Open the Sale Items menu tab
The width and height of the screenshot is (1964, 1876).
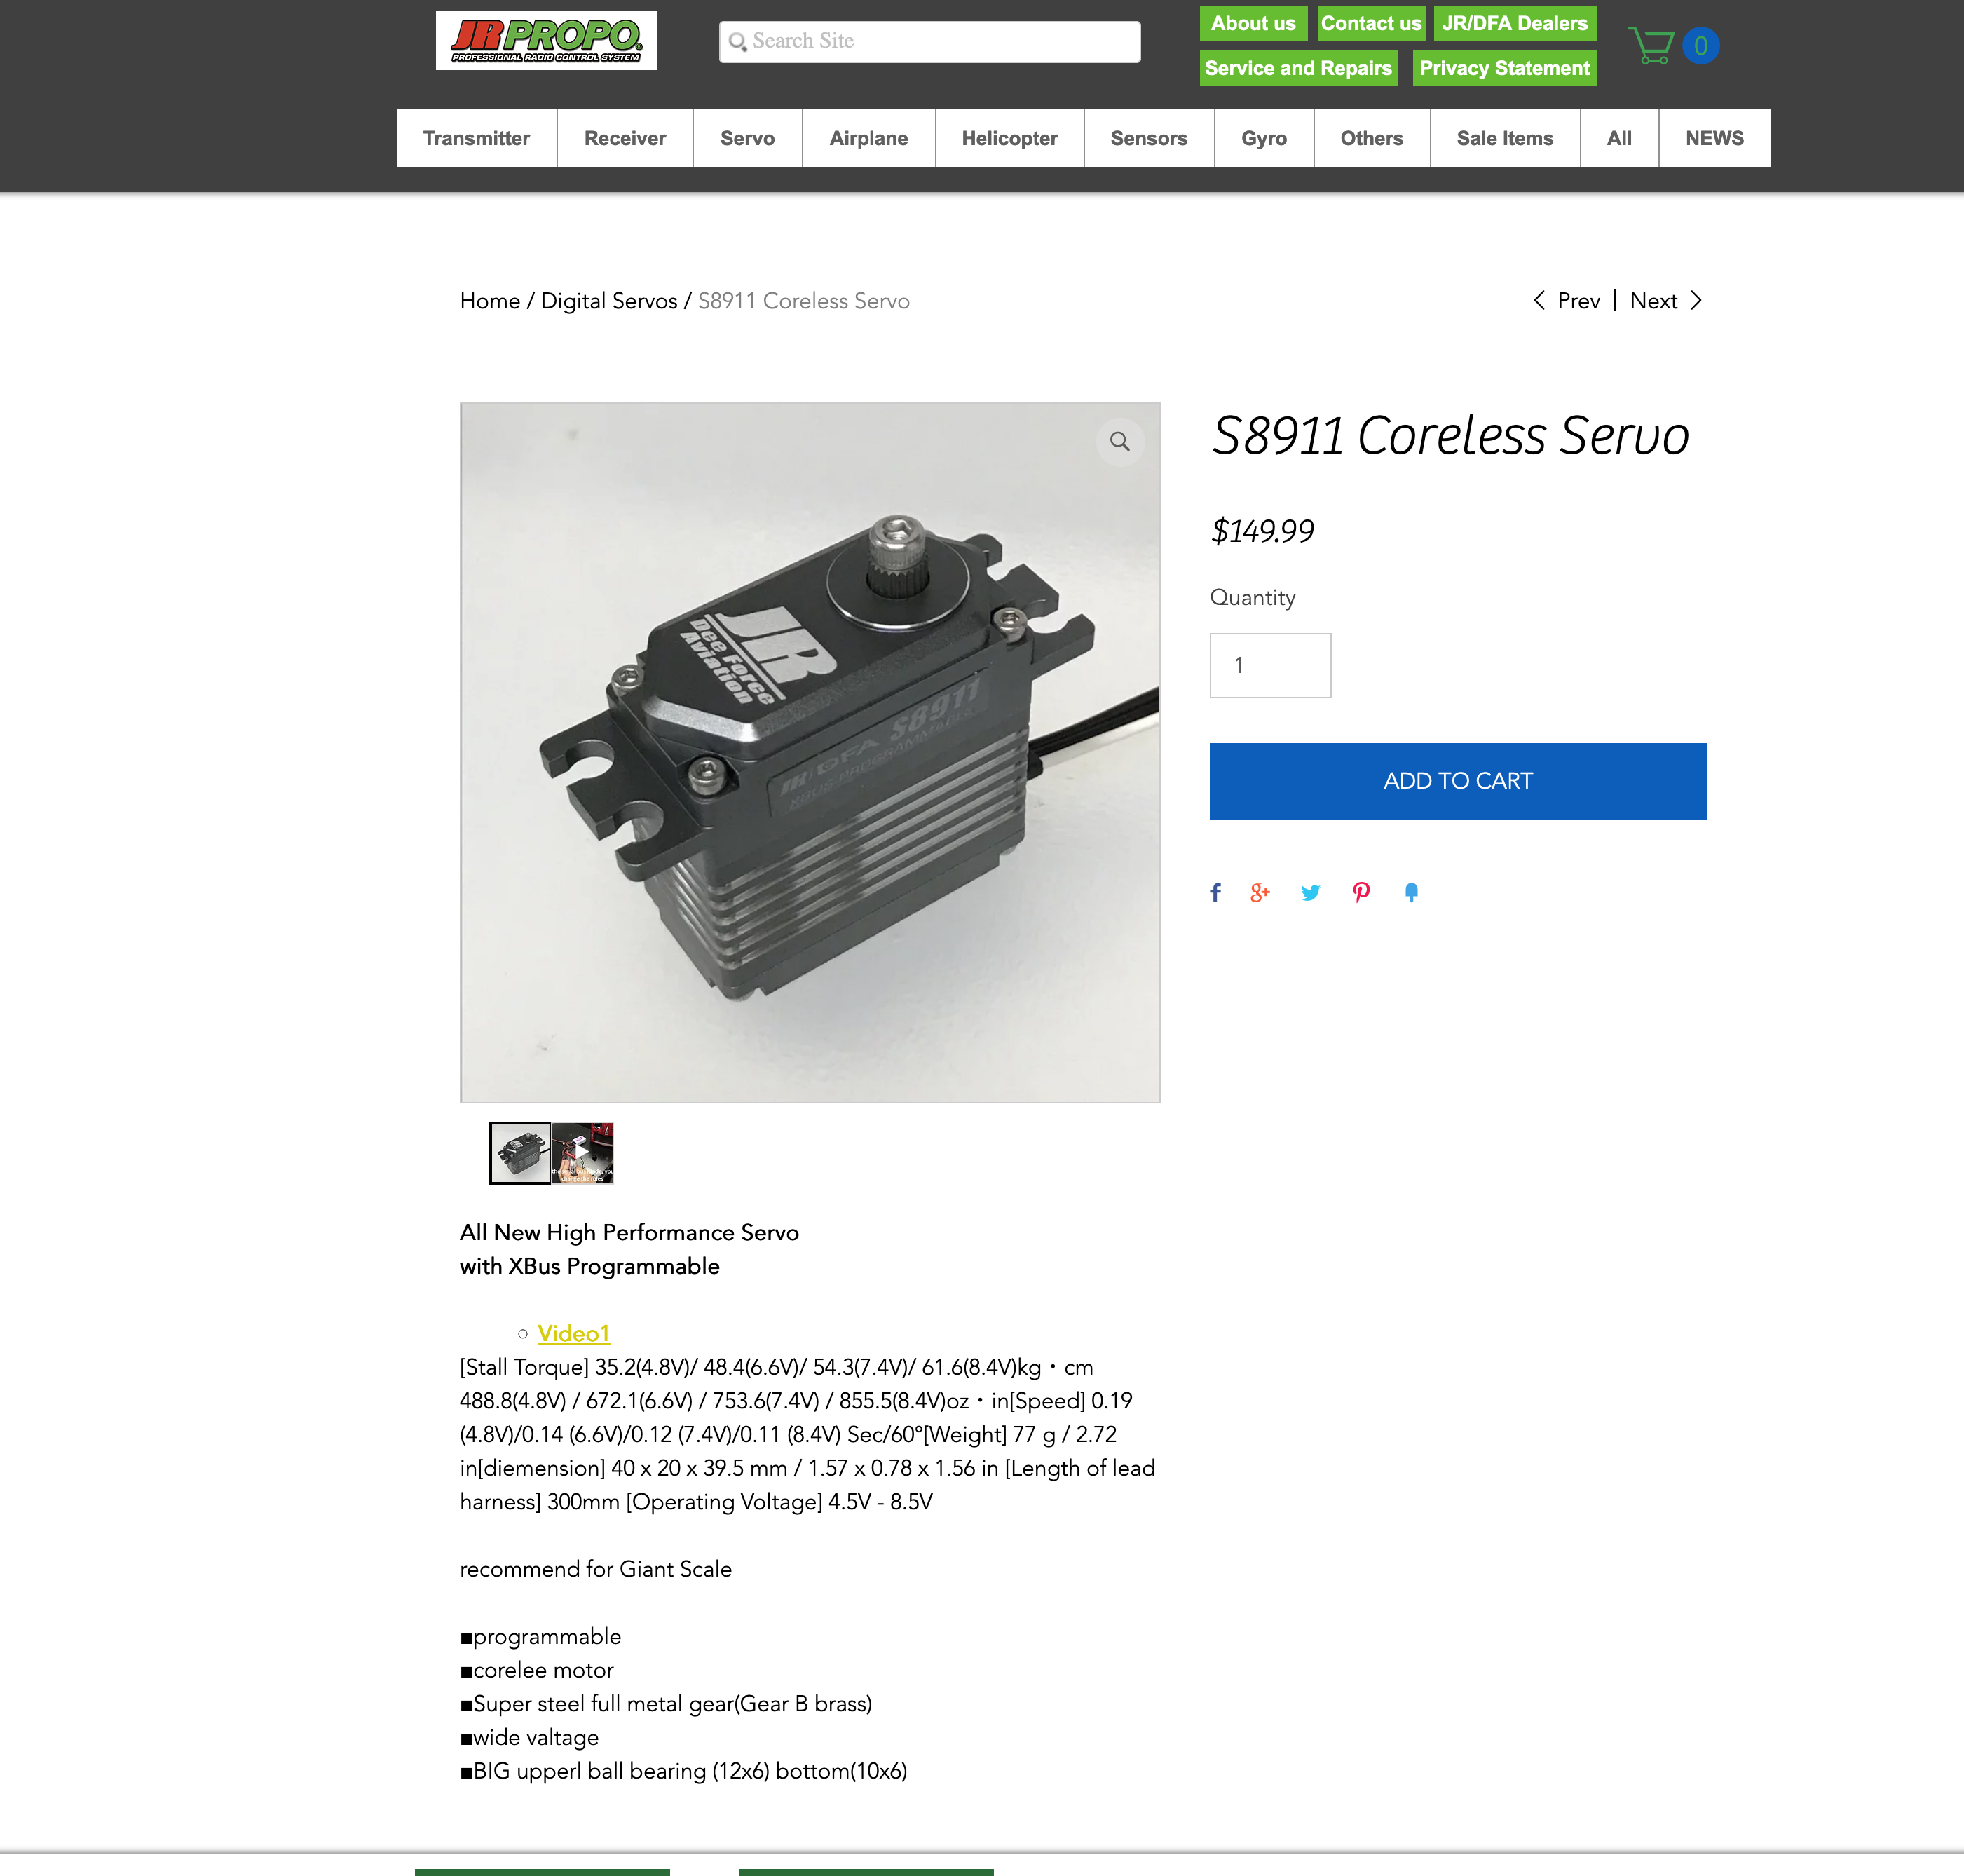(1504, 138)
